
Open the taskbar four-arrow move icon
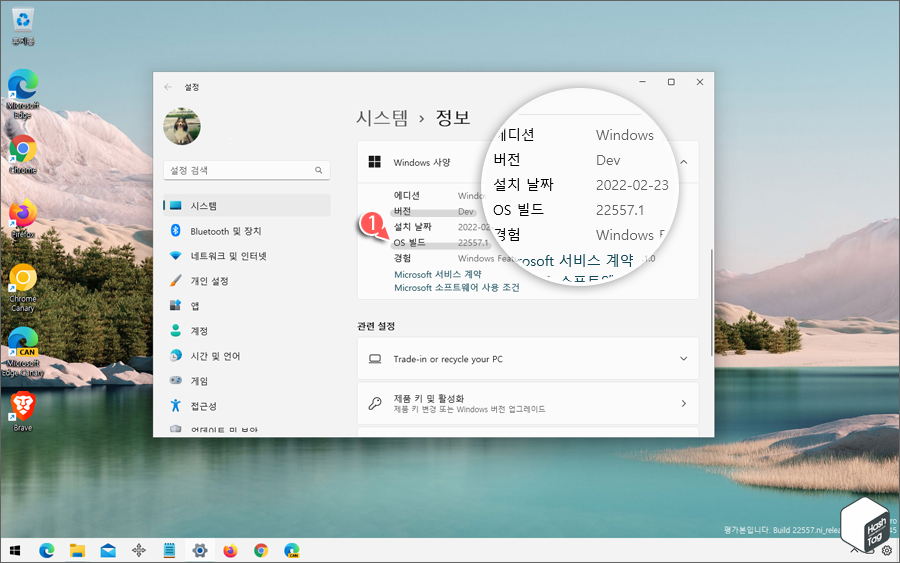click(x=138, y=551)
